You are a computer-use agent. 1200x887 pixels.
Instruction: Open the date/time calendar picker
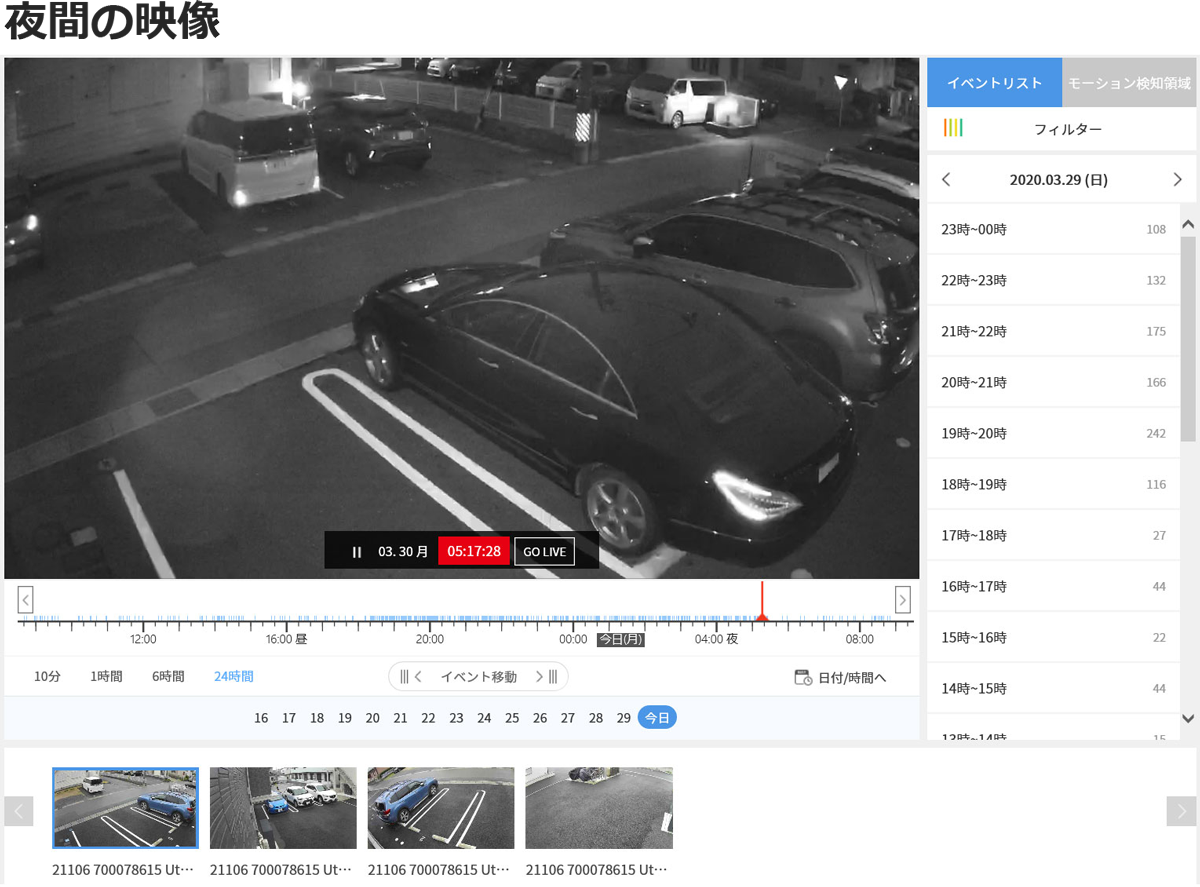(840, 678)
